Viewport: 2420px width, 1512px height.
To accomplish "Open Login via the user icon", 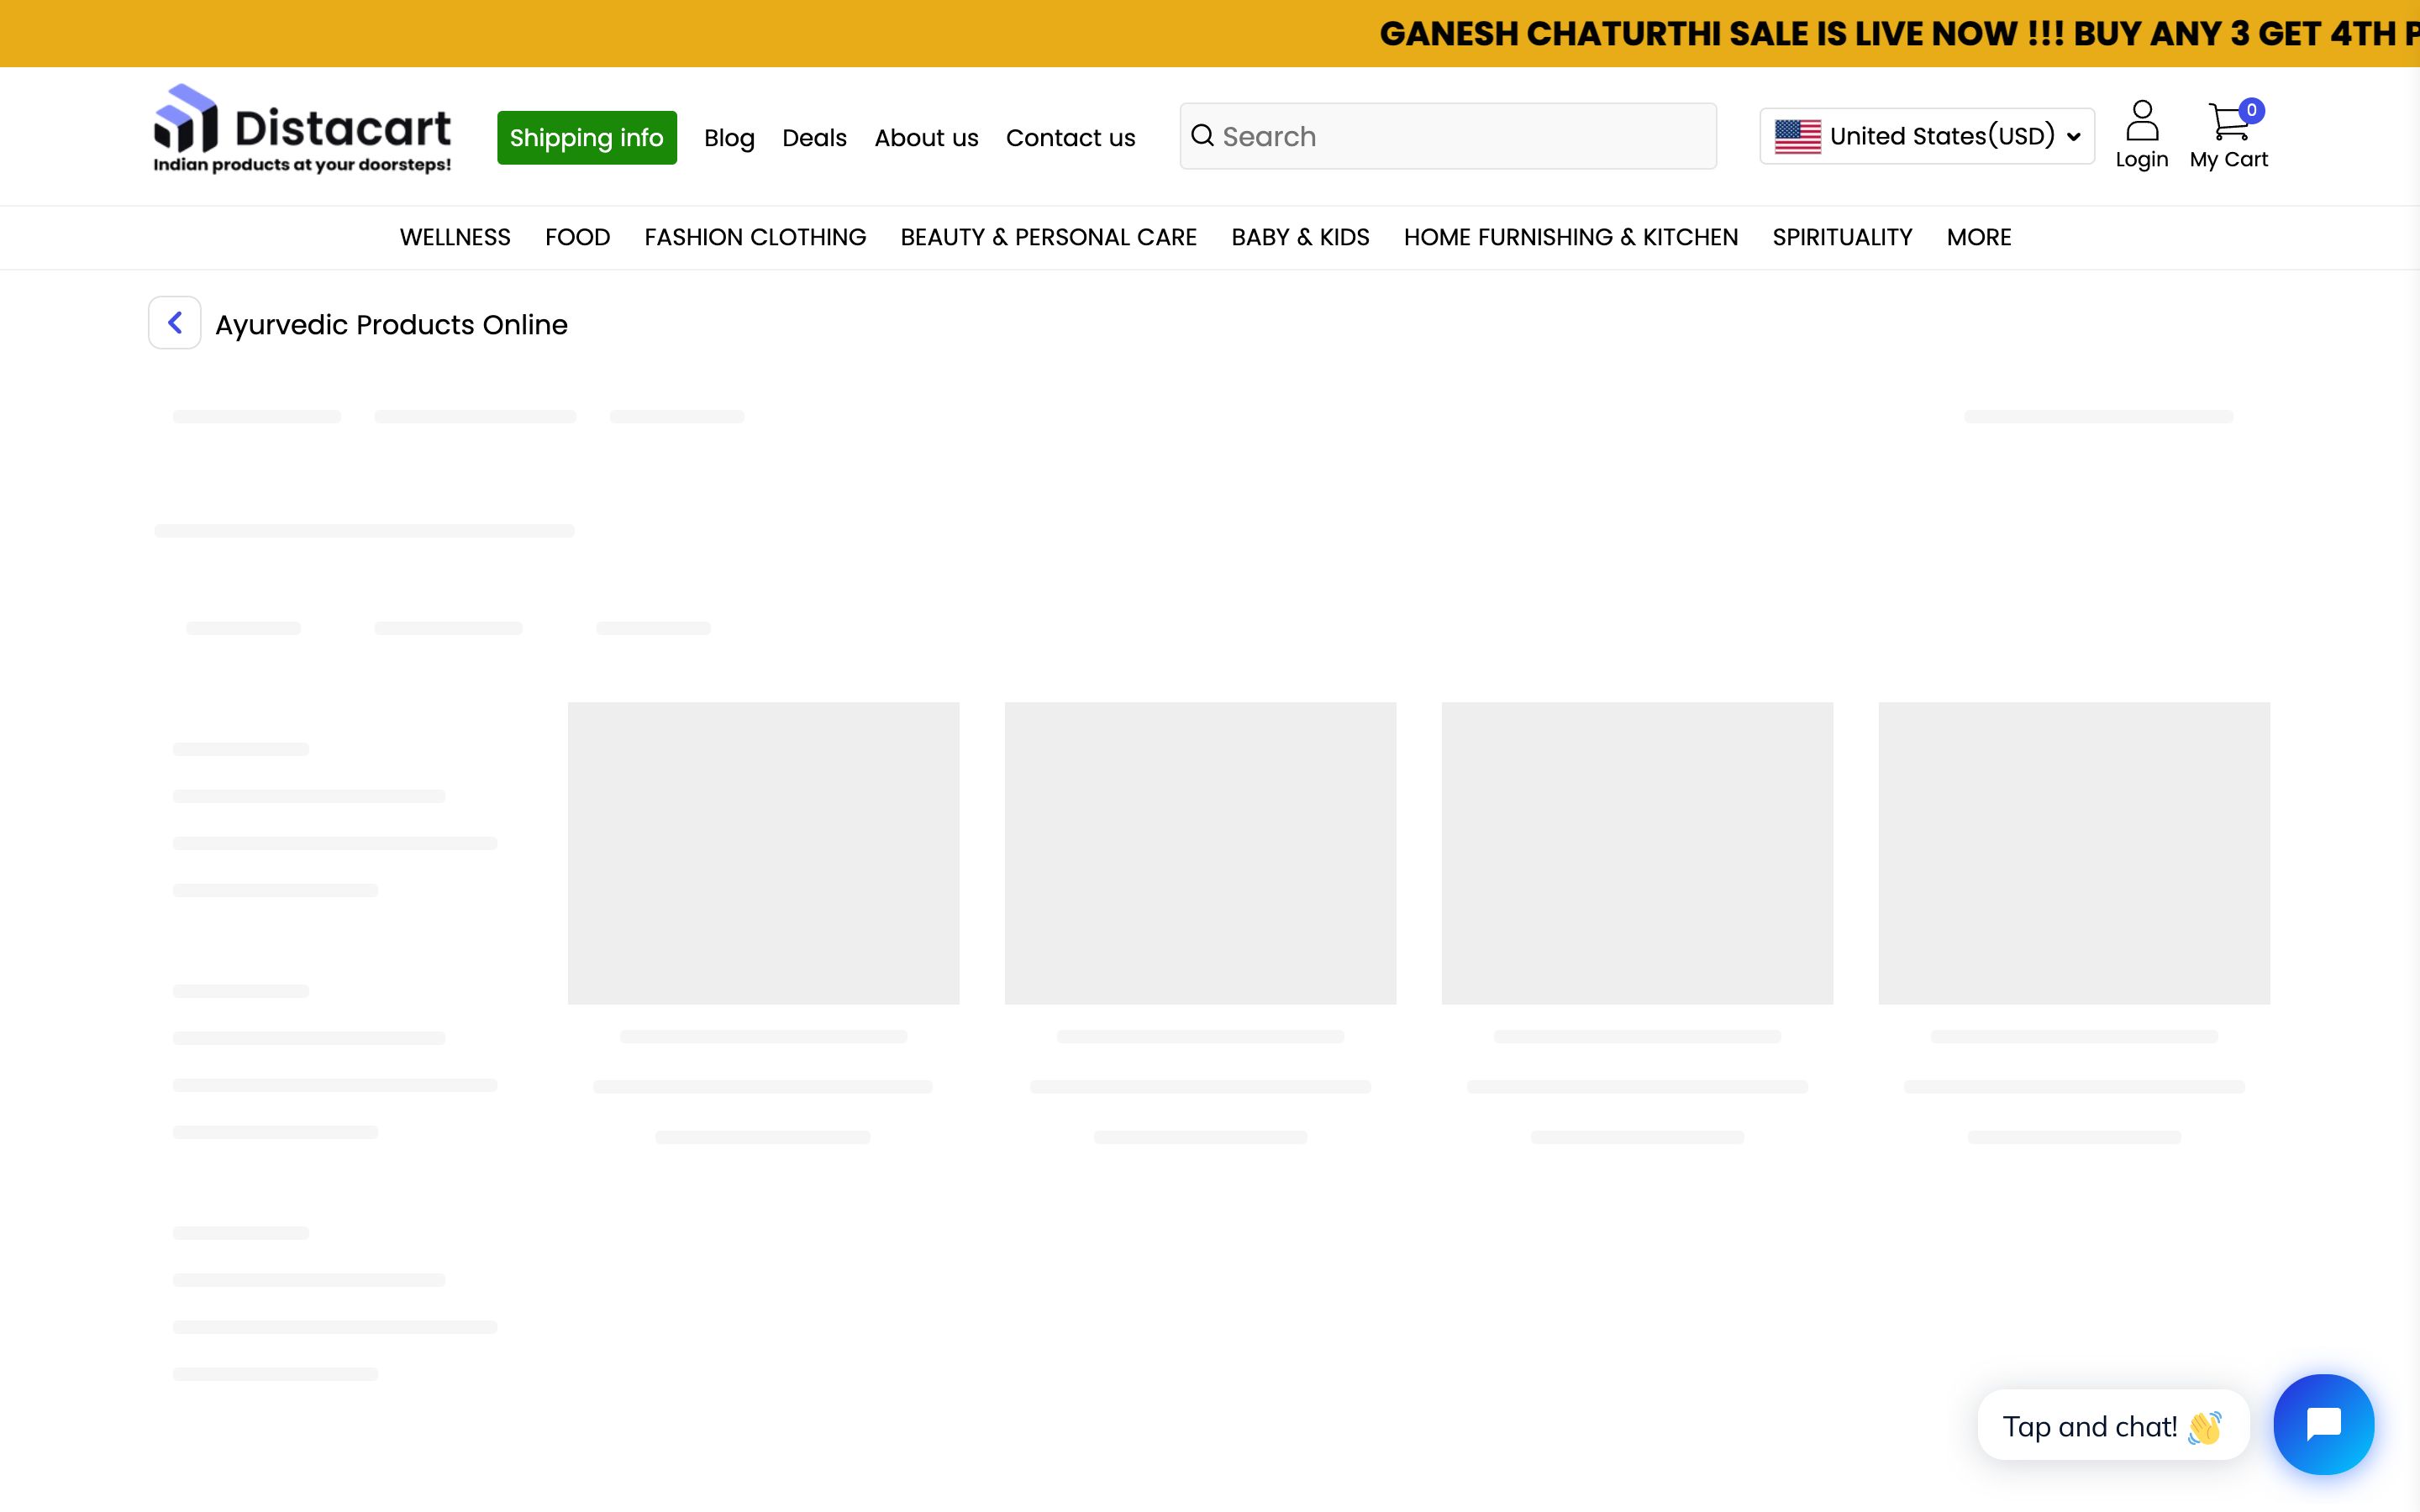I will click(x=2141, y=120).
